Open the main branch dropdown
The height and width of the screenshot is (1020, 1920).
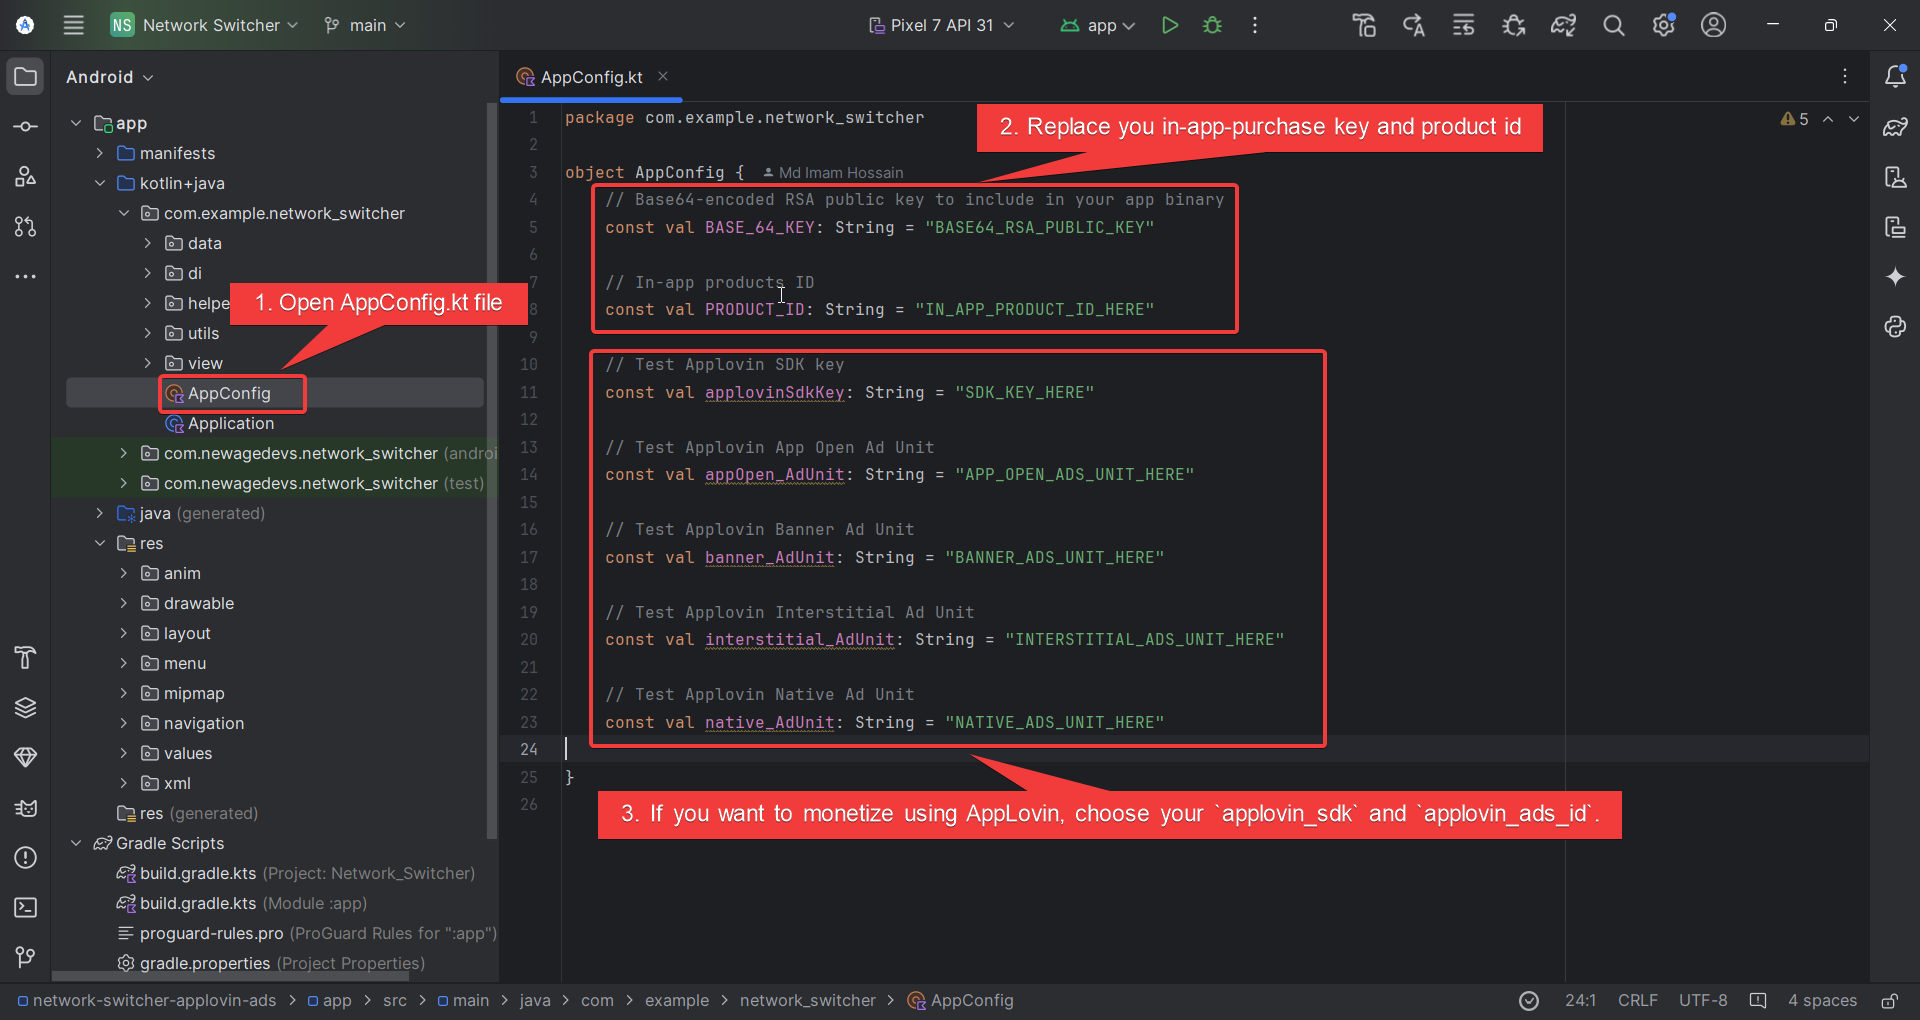(x=364, y=25)
